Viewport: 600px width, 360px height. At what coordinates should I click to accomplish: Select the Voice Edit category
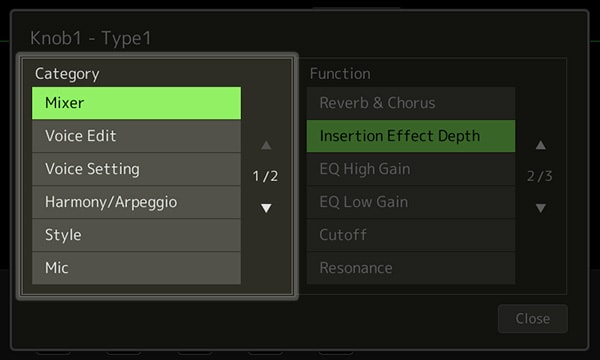click(136, 136)
